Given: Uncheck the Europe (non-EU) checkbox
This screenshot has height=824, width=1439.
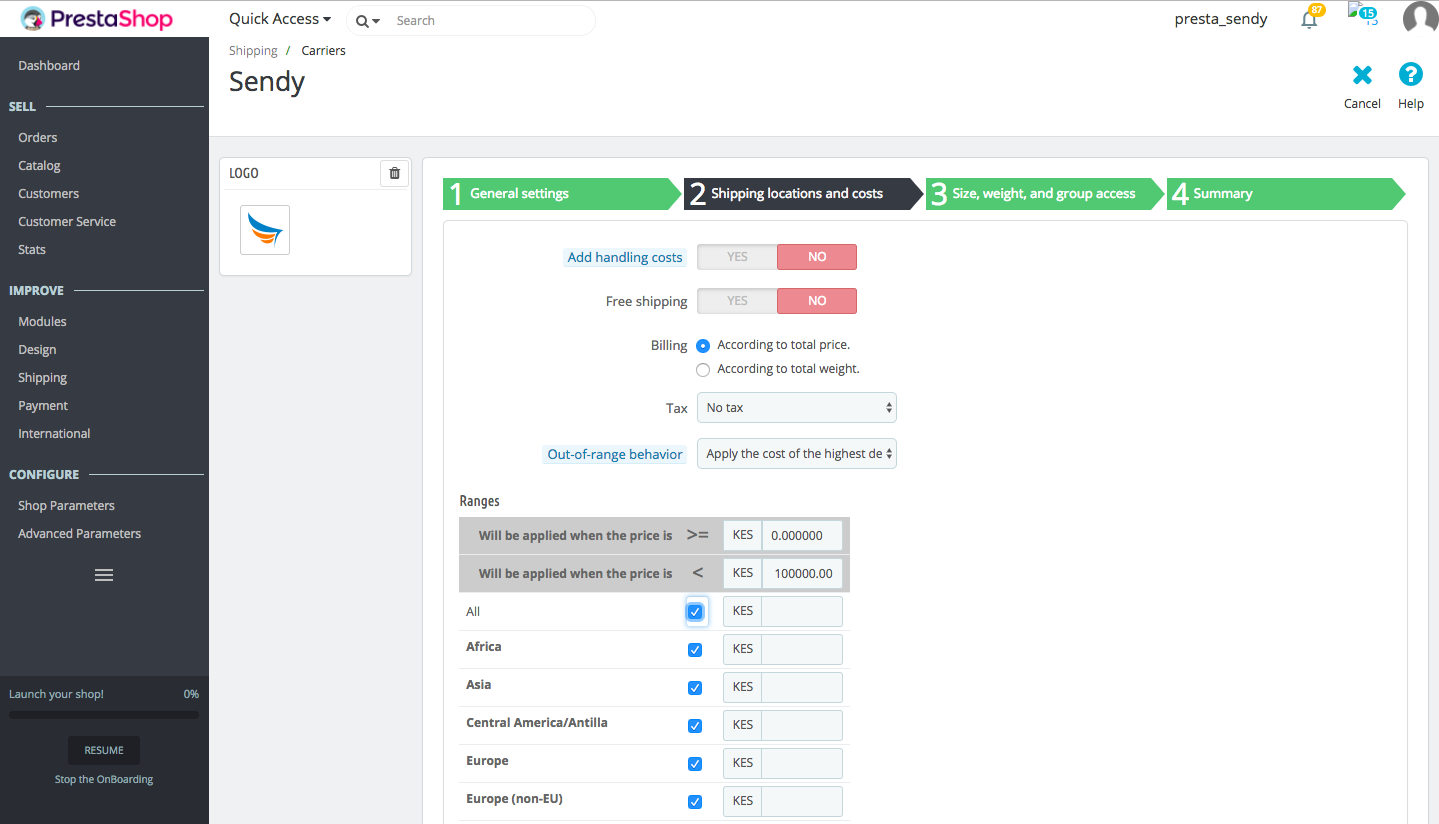Looking at the screenshot, I should coord(695,802).
